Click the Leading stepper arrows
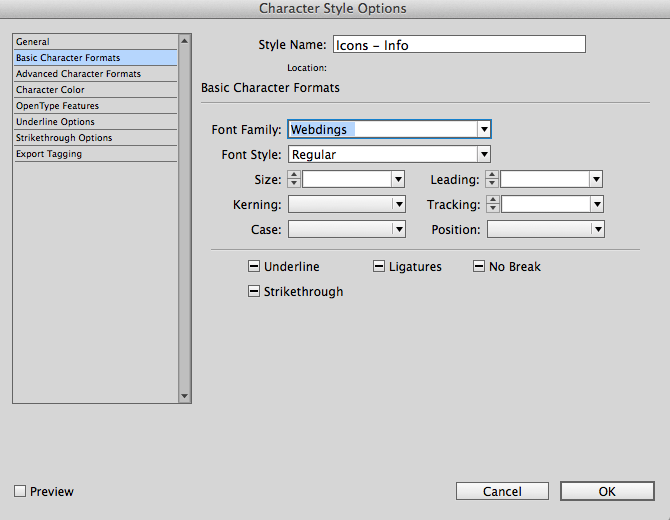The image size is (670, 520). [x=491, y=179]
